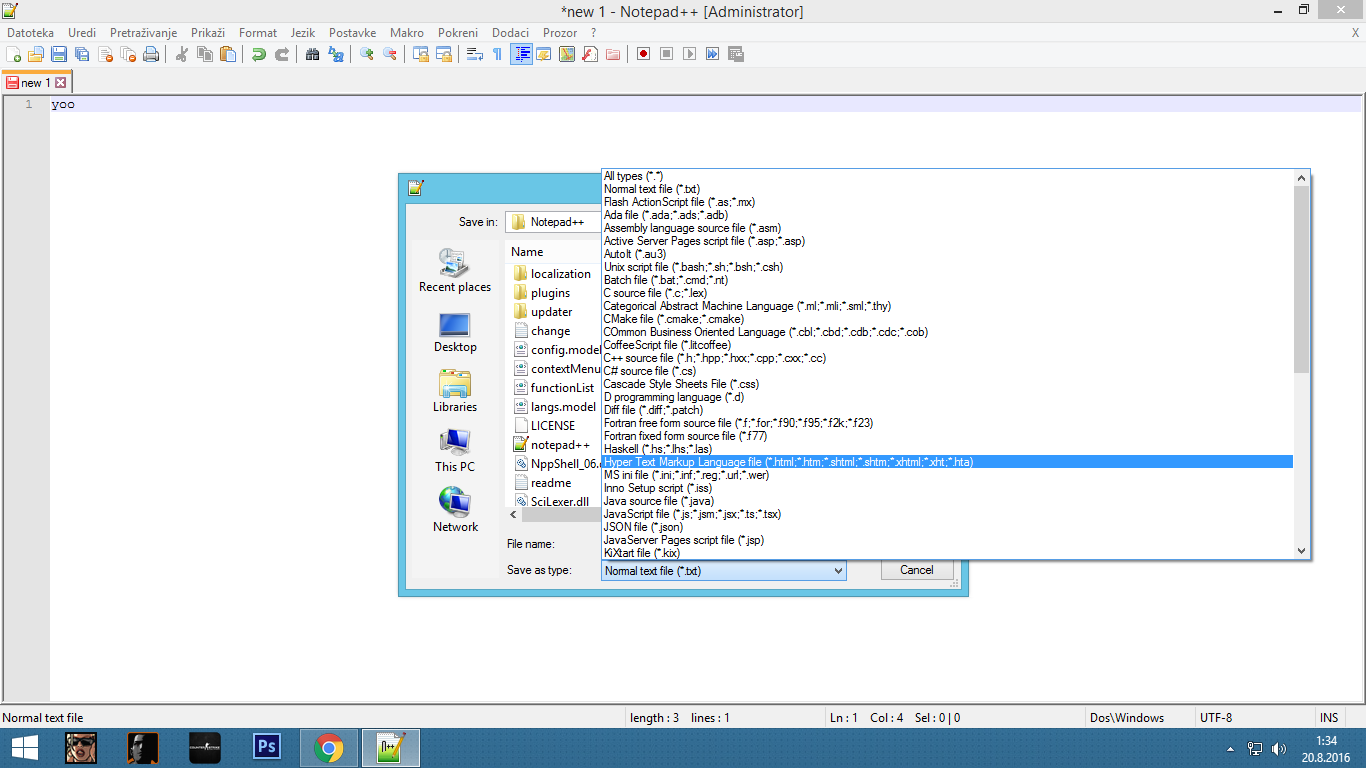Screen dimensions: 1366x768
Task: Open Google Chrome from the taskbar
Action: tap(328, 748)
